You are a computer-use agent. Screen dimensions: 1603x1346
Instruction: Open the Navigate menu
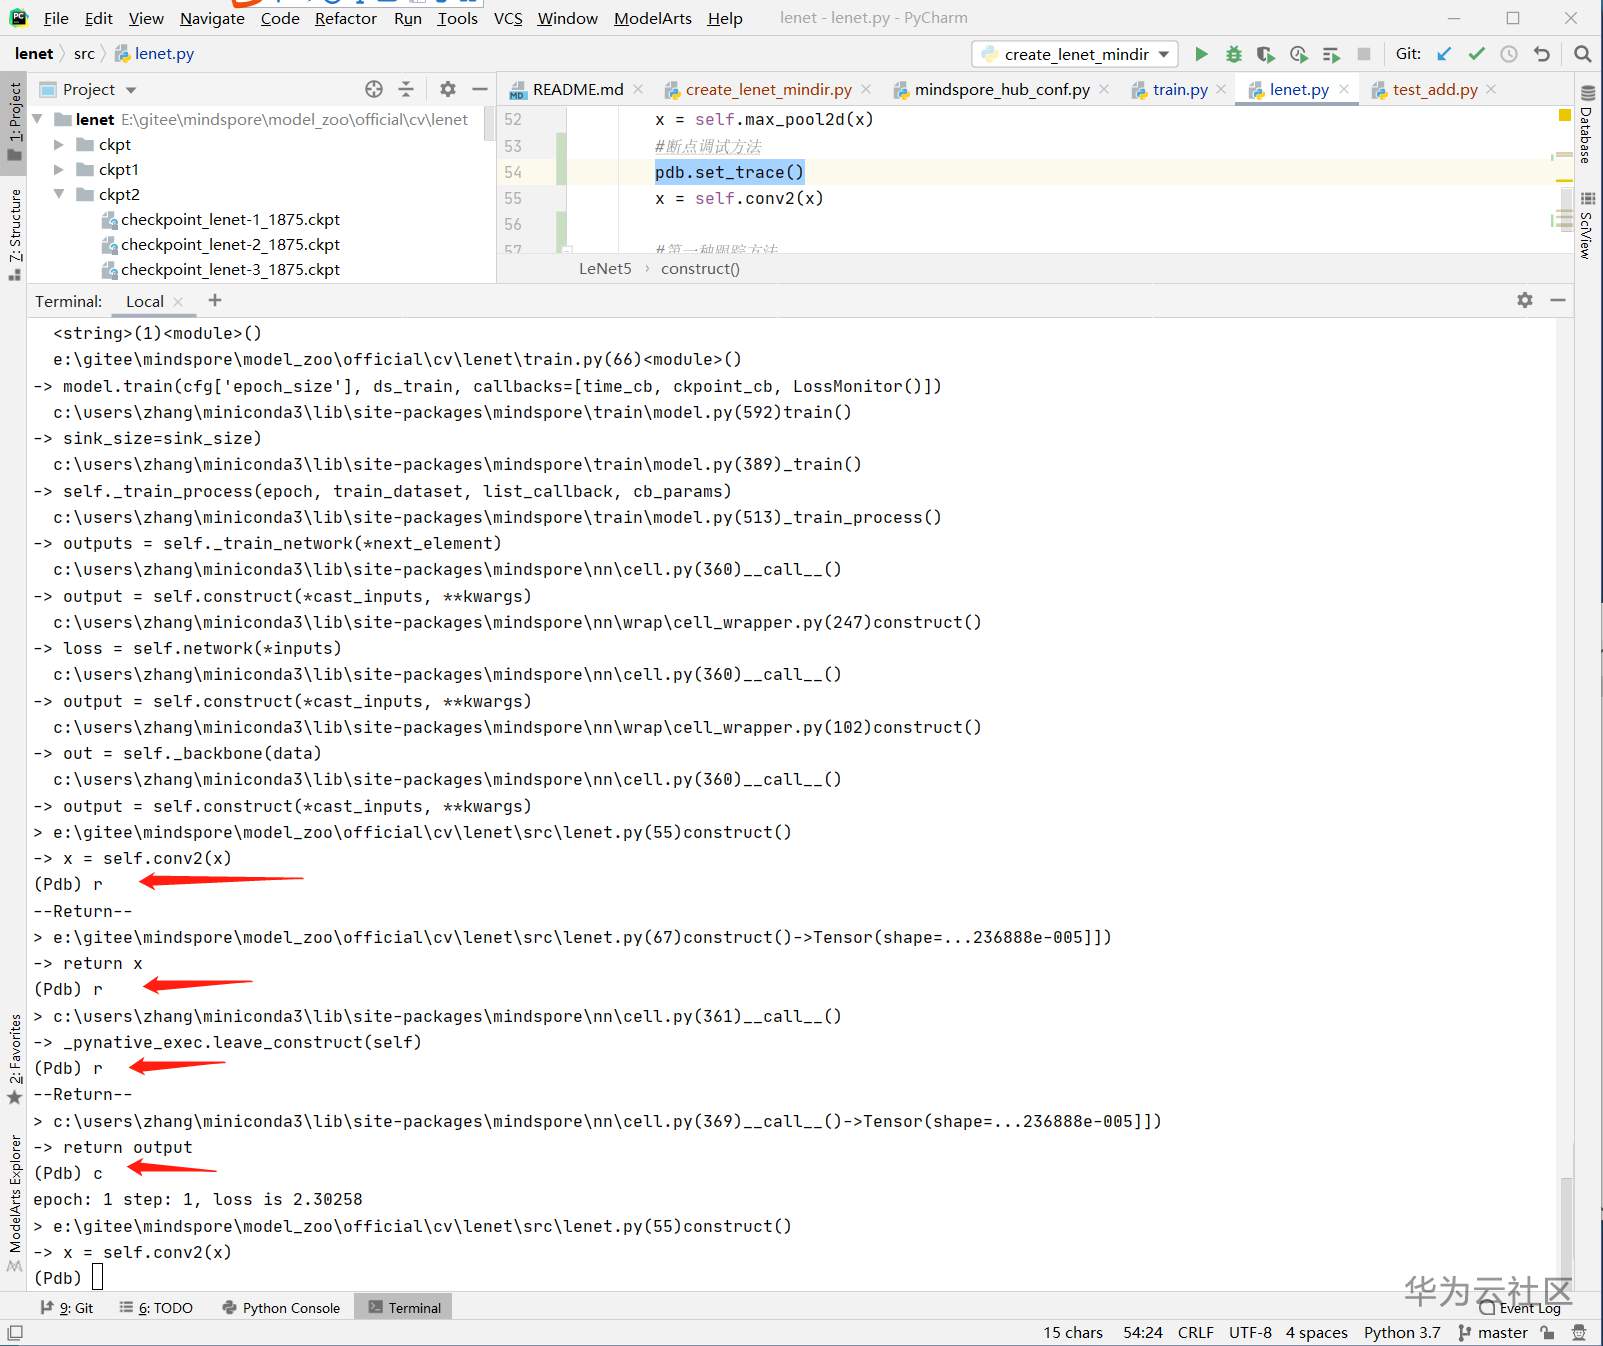212,18
